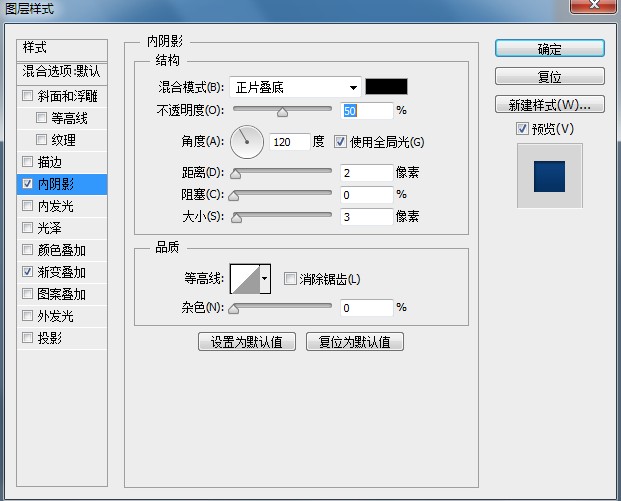621x501 pixels.
Task: Click the 不透明度 value field
Action: tap(367, 110)
